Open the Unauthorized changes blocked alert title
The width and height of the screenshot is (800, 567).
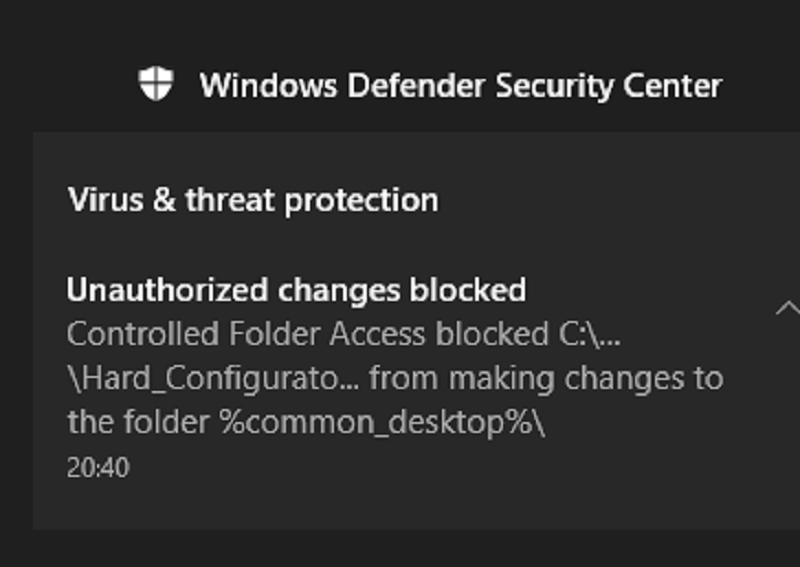(296, 290)
